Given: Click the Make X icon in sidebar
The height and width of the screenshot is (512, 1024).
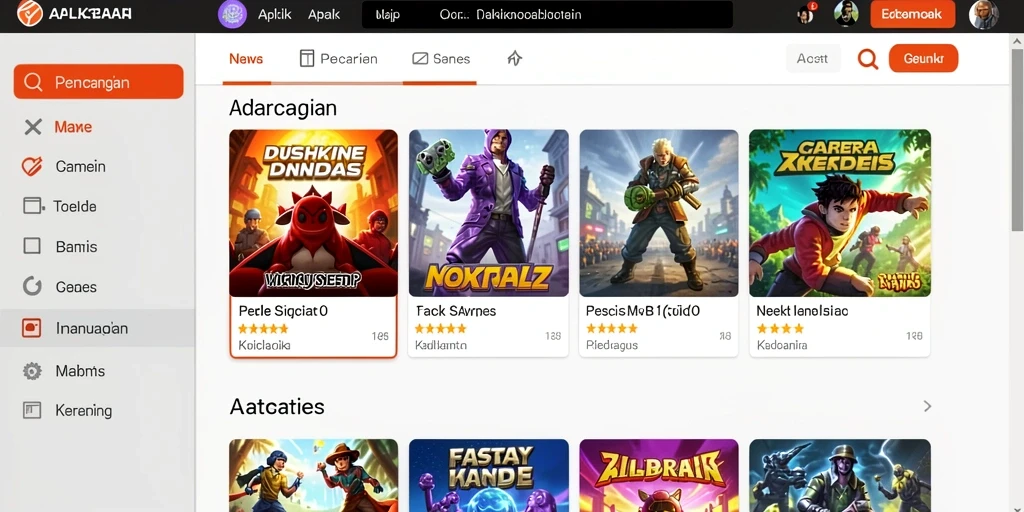Looking at the screenshot, I should pyautogui.click(x=33, y=127).
